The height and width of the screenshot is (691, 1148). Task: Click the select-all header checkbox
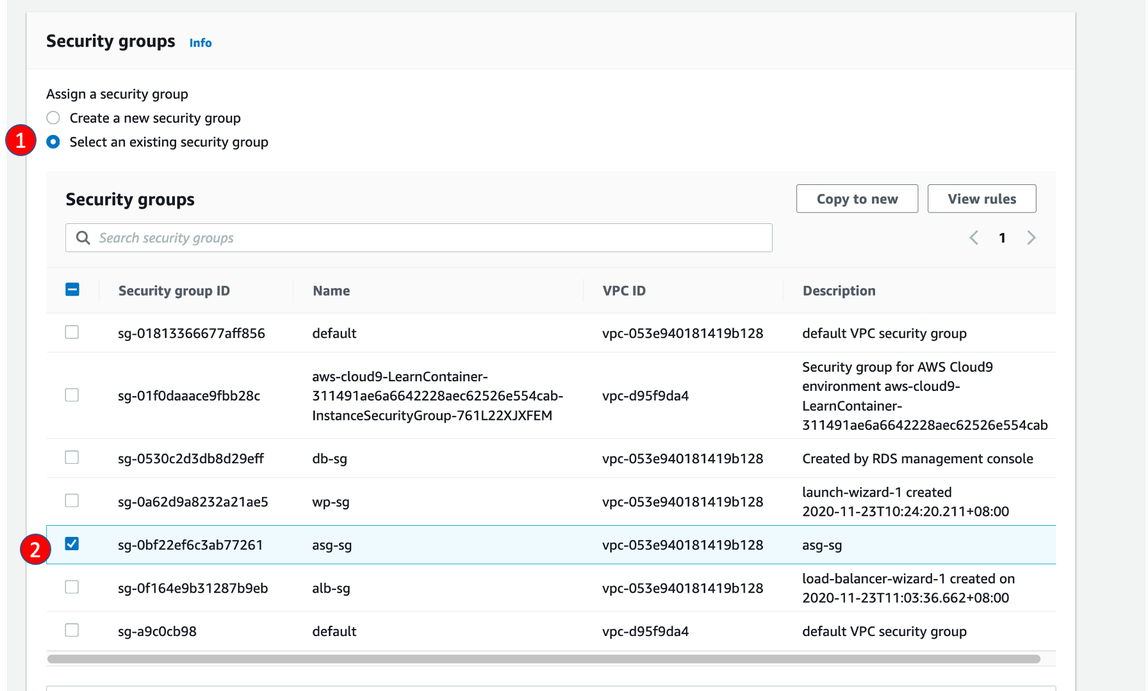(x=72, y=290)
